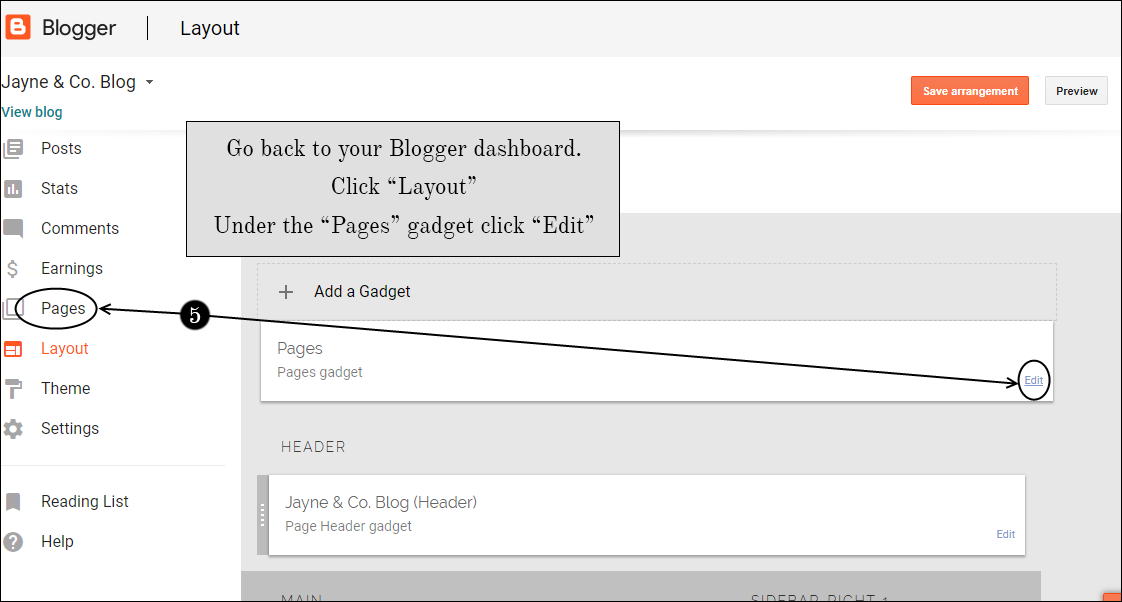The height and width of the screenshot is (602, 1122).
Task: Open View blog link
Action: 31,111
